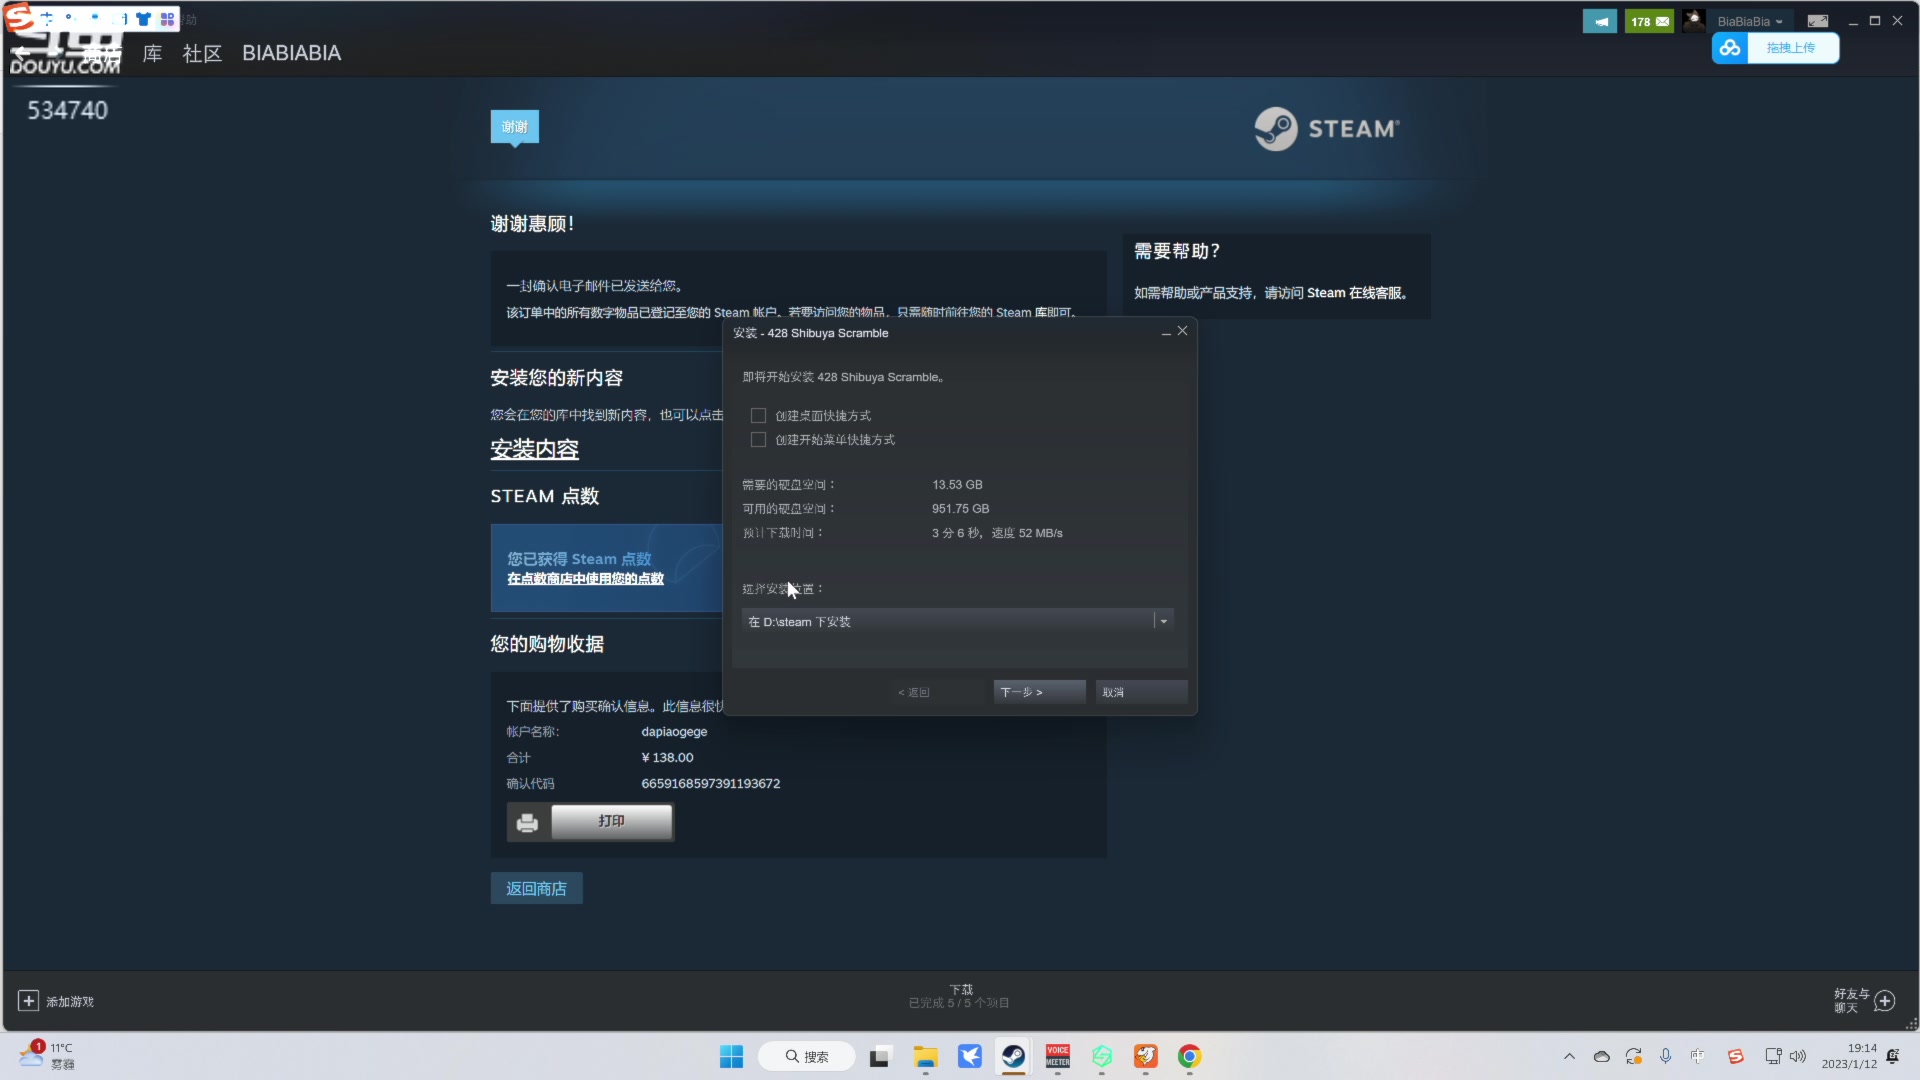Click microphone tray icon
Screen dimensions: 1920x1080
[1665, 1057]
